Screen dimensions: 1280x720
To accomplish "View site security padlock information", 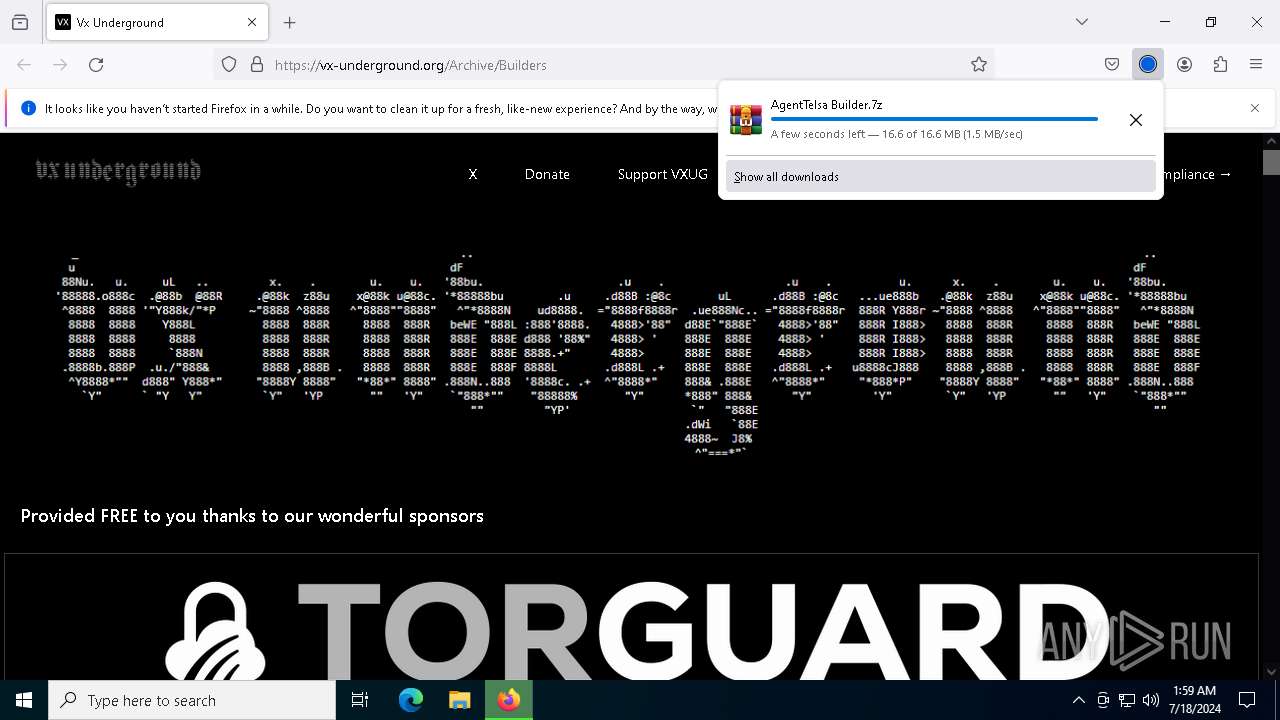I will pyautogui.click(x=257, y=65).
